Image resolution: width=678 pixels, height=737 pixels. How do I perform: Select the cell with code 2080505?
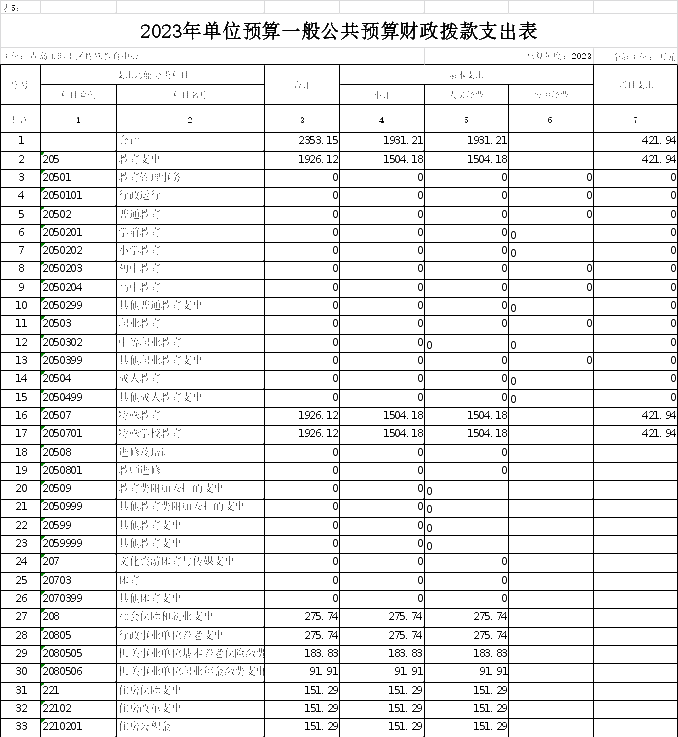coord(78,653)
